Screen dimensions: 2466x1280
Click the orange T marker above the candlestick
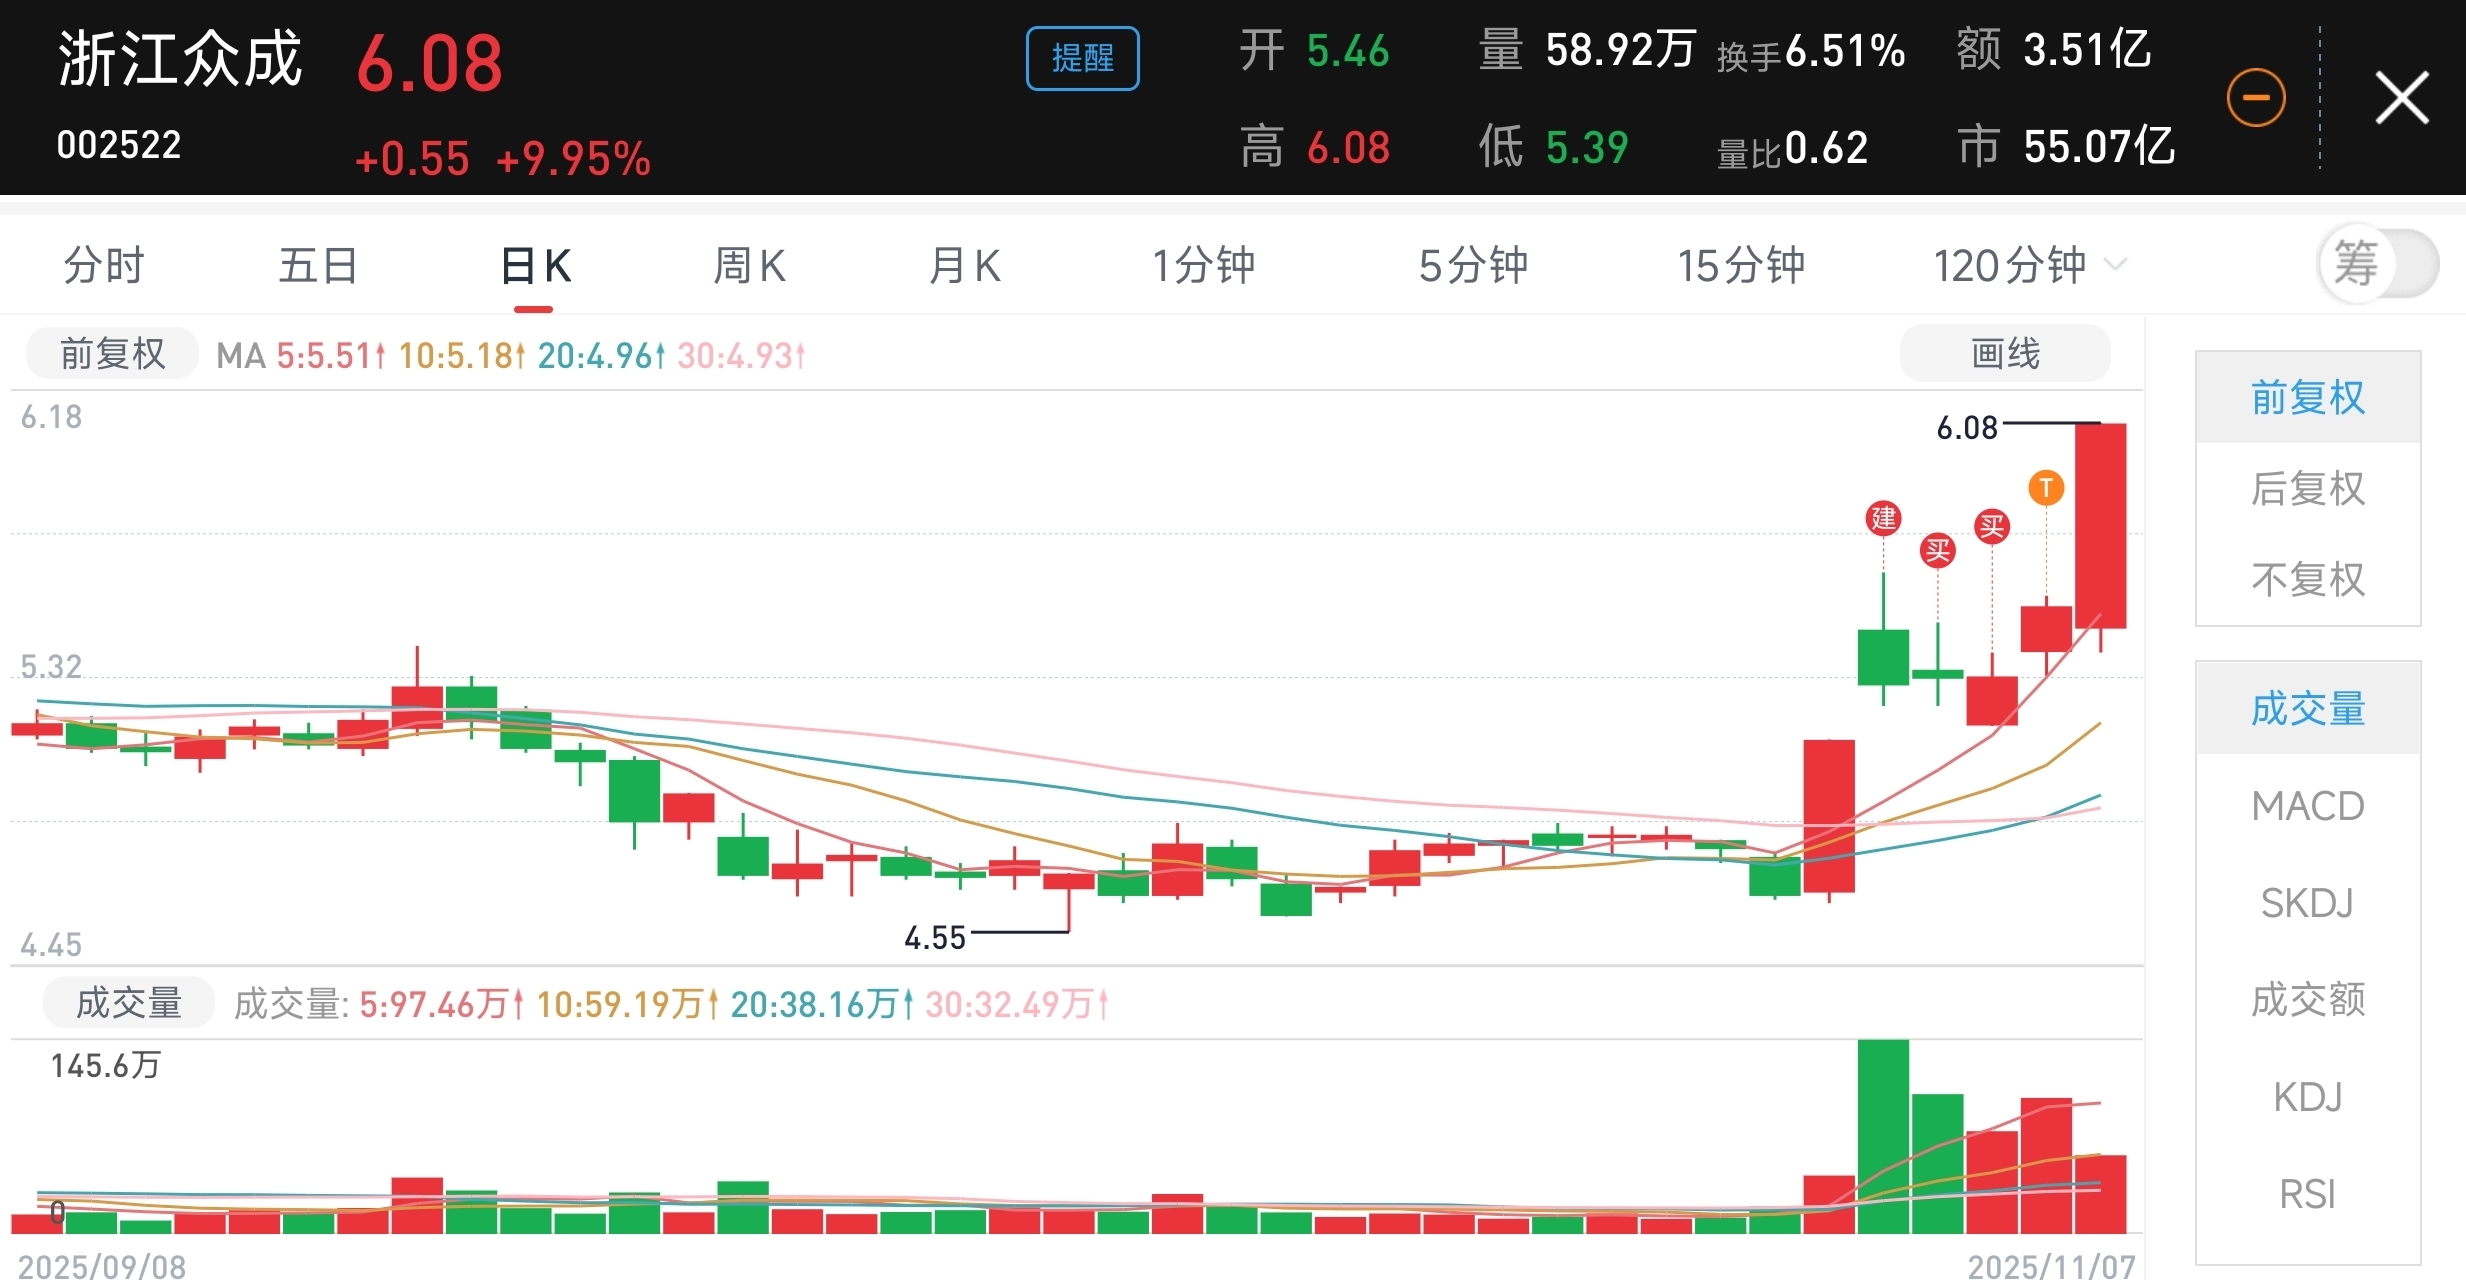click(2046, 488)
